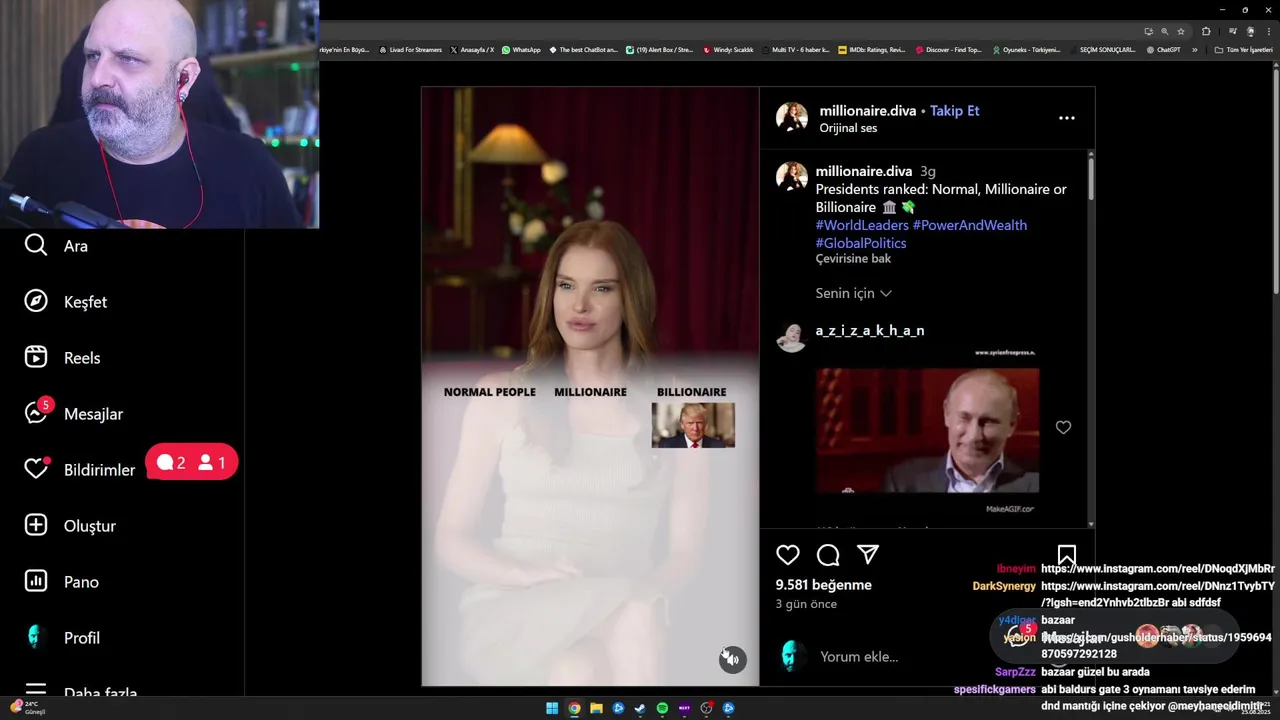Open Anasayfa / X bookmark
This screenshot has height=720, width=1280.
[x=472, y=50]
